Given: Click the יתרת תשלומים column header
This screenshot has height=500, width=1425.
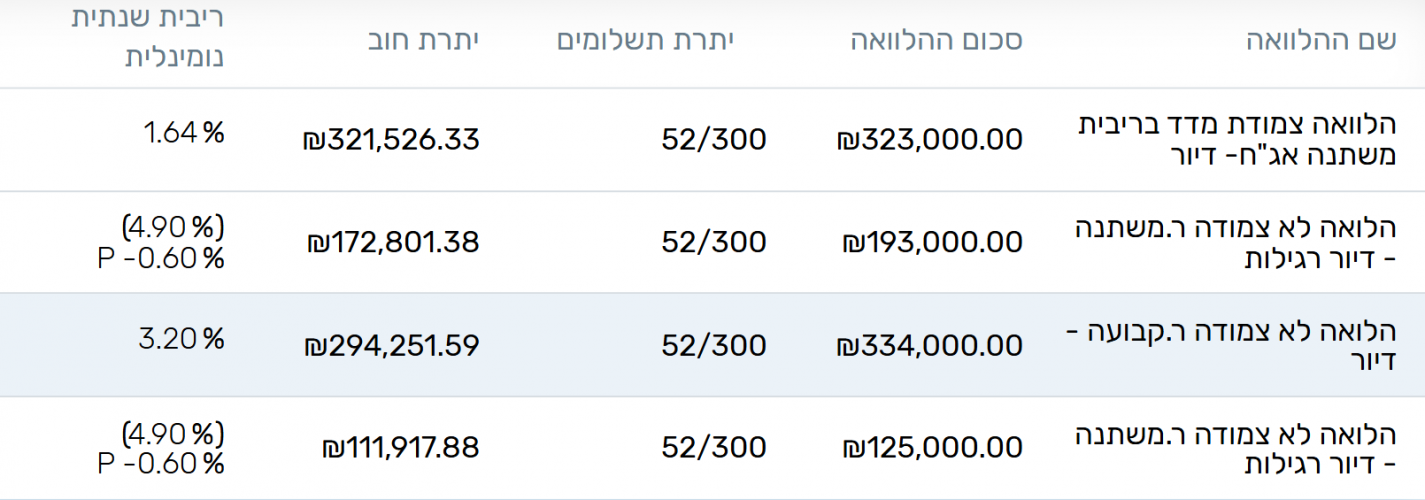Looking at the screenshot, I should tap(645, 41).
